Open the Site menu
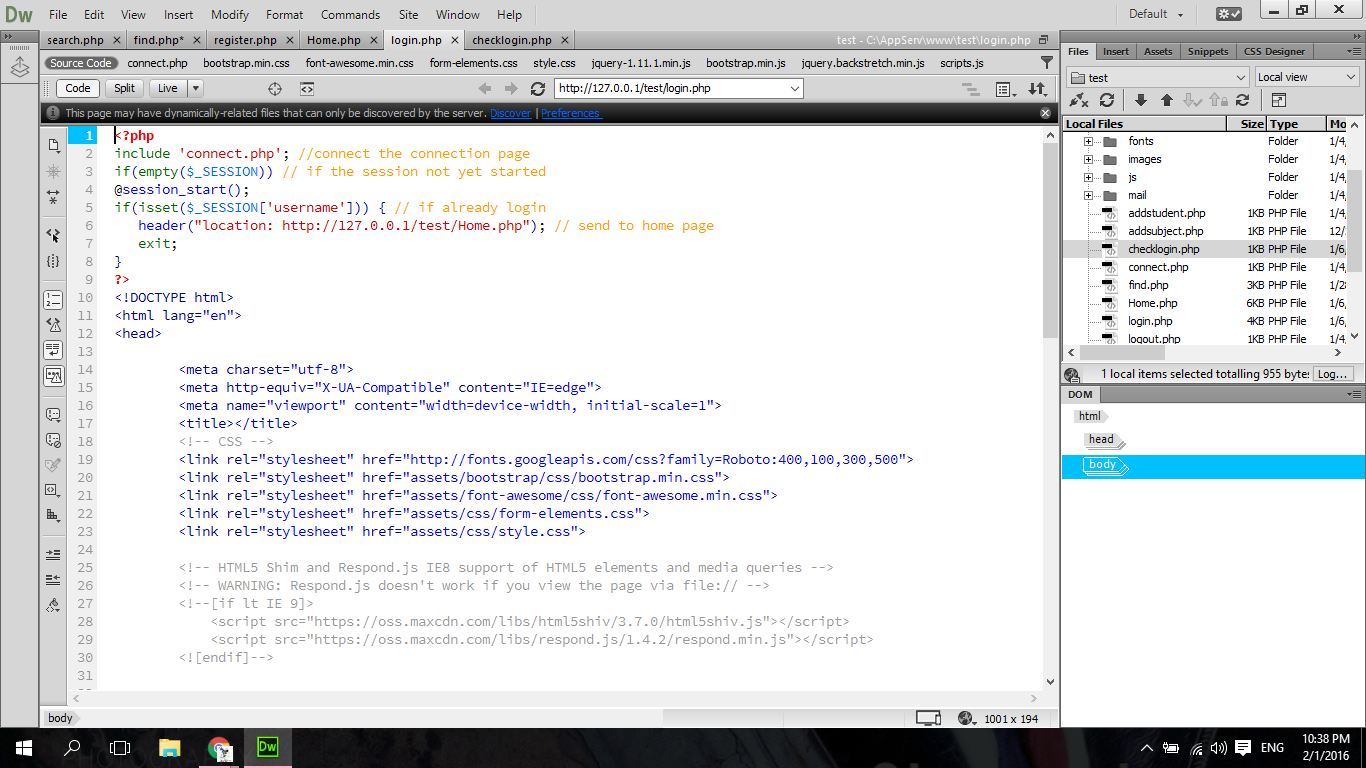1366x768 pixels. [x=408, y=14]
